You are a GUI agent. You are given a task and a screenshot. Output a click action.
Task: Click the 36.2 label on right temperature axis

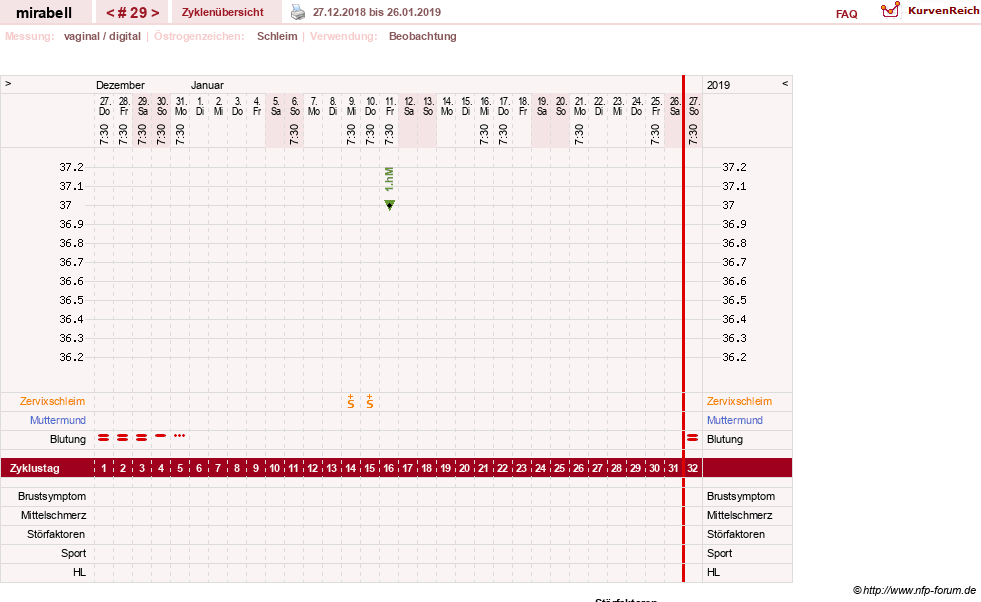point(734,357)
